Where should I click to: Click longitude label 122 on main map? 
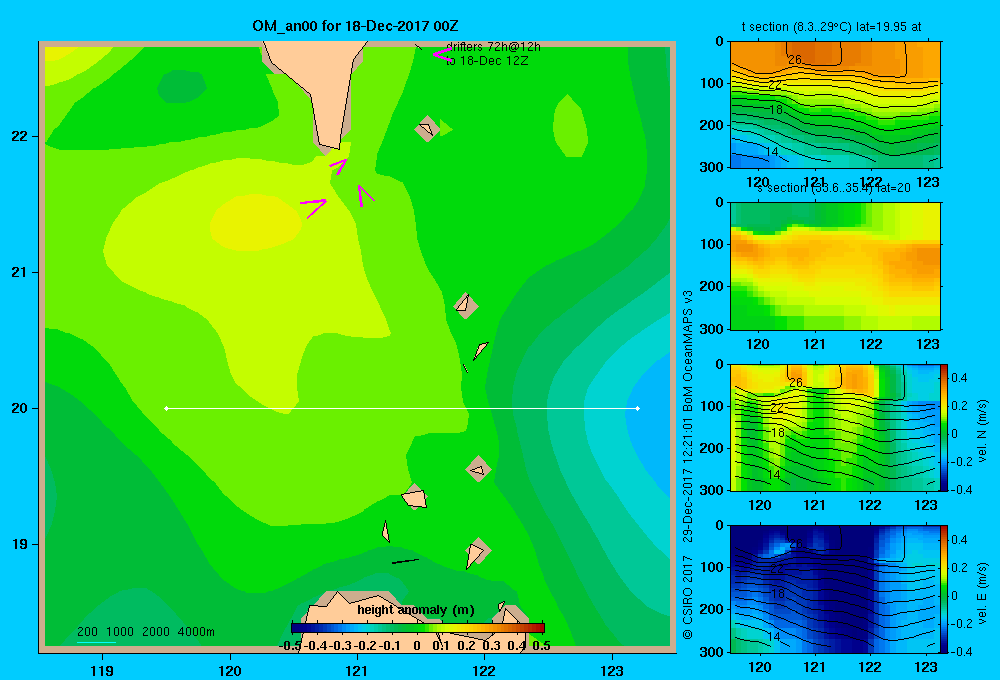(485, 670)
